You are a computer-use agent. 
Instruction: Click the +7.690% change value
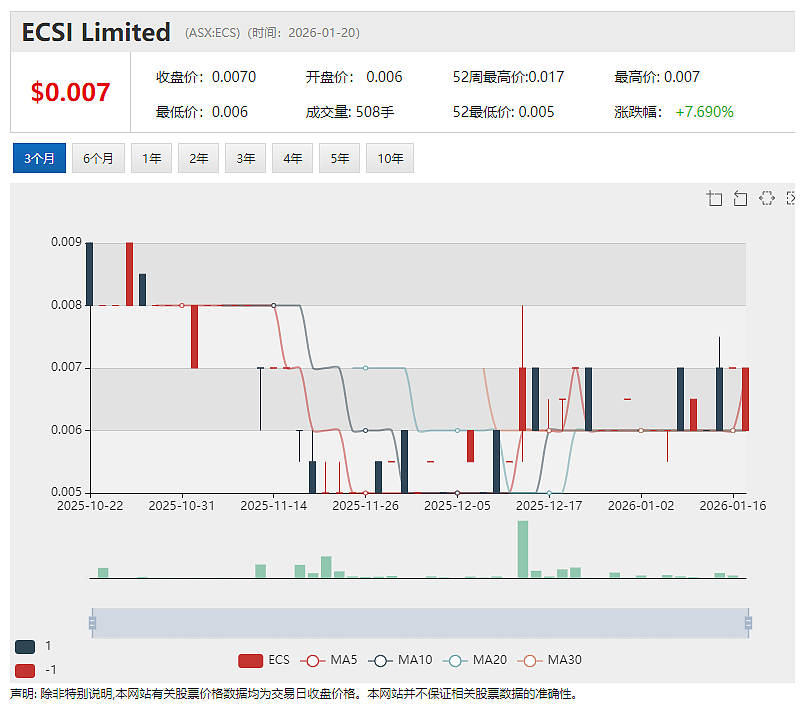point(704,112)
